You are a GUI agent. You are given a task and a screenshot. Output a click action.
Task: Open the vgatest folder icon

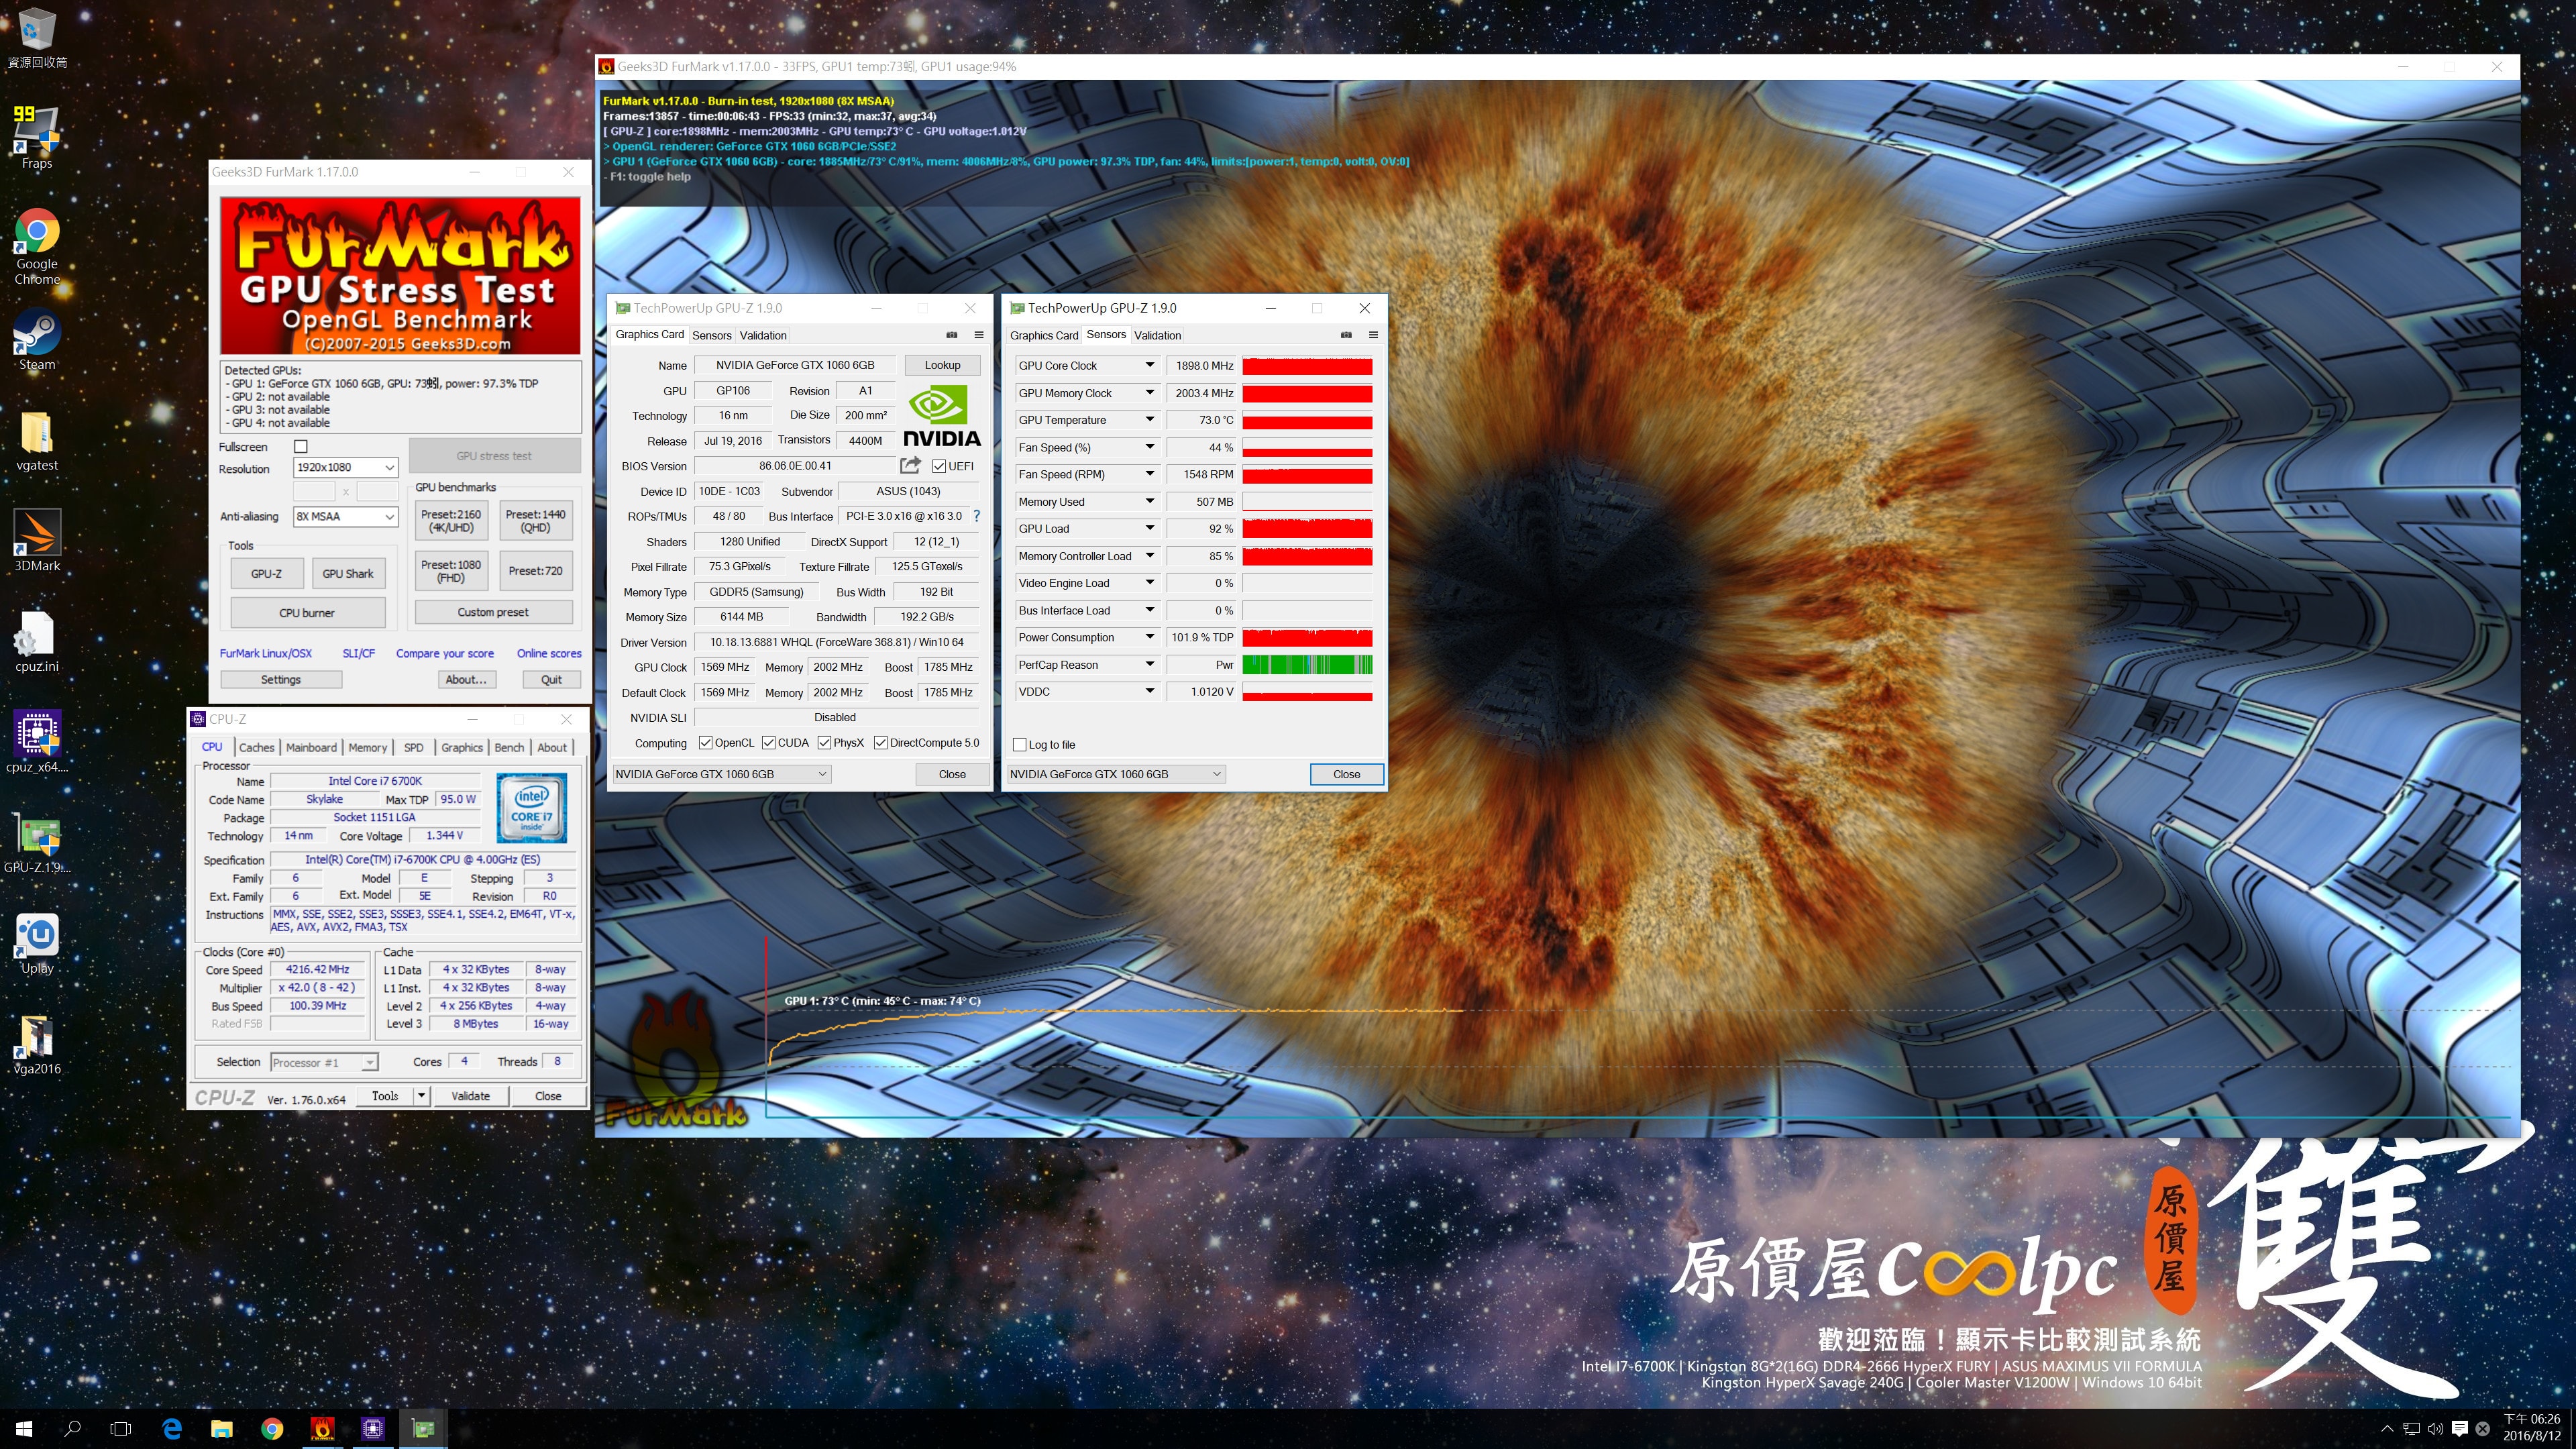pyautogui.click(x=37, y=441)
